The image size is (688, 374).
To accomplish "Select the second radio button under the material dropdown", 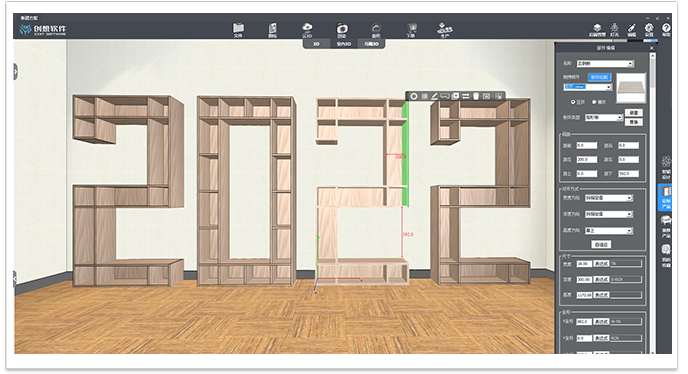I will 594,102.
